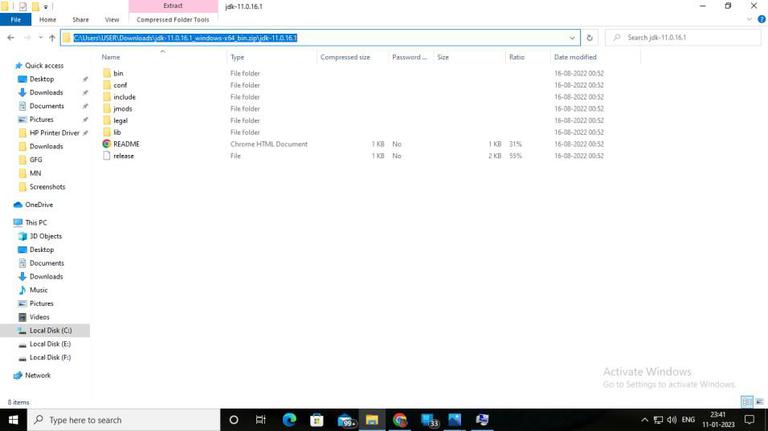Open the Screenshots folder in sidebar
Viewport: 768px width, 431px height.
point(47,187)
